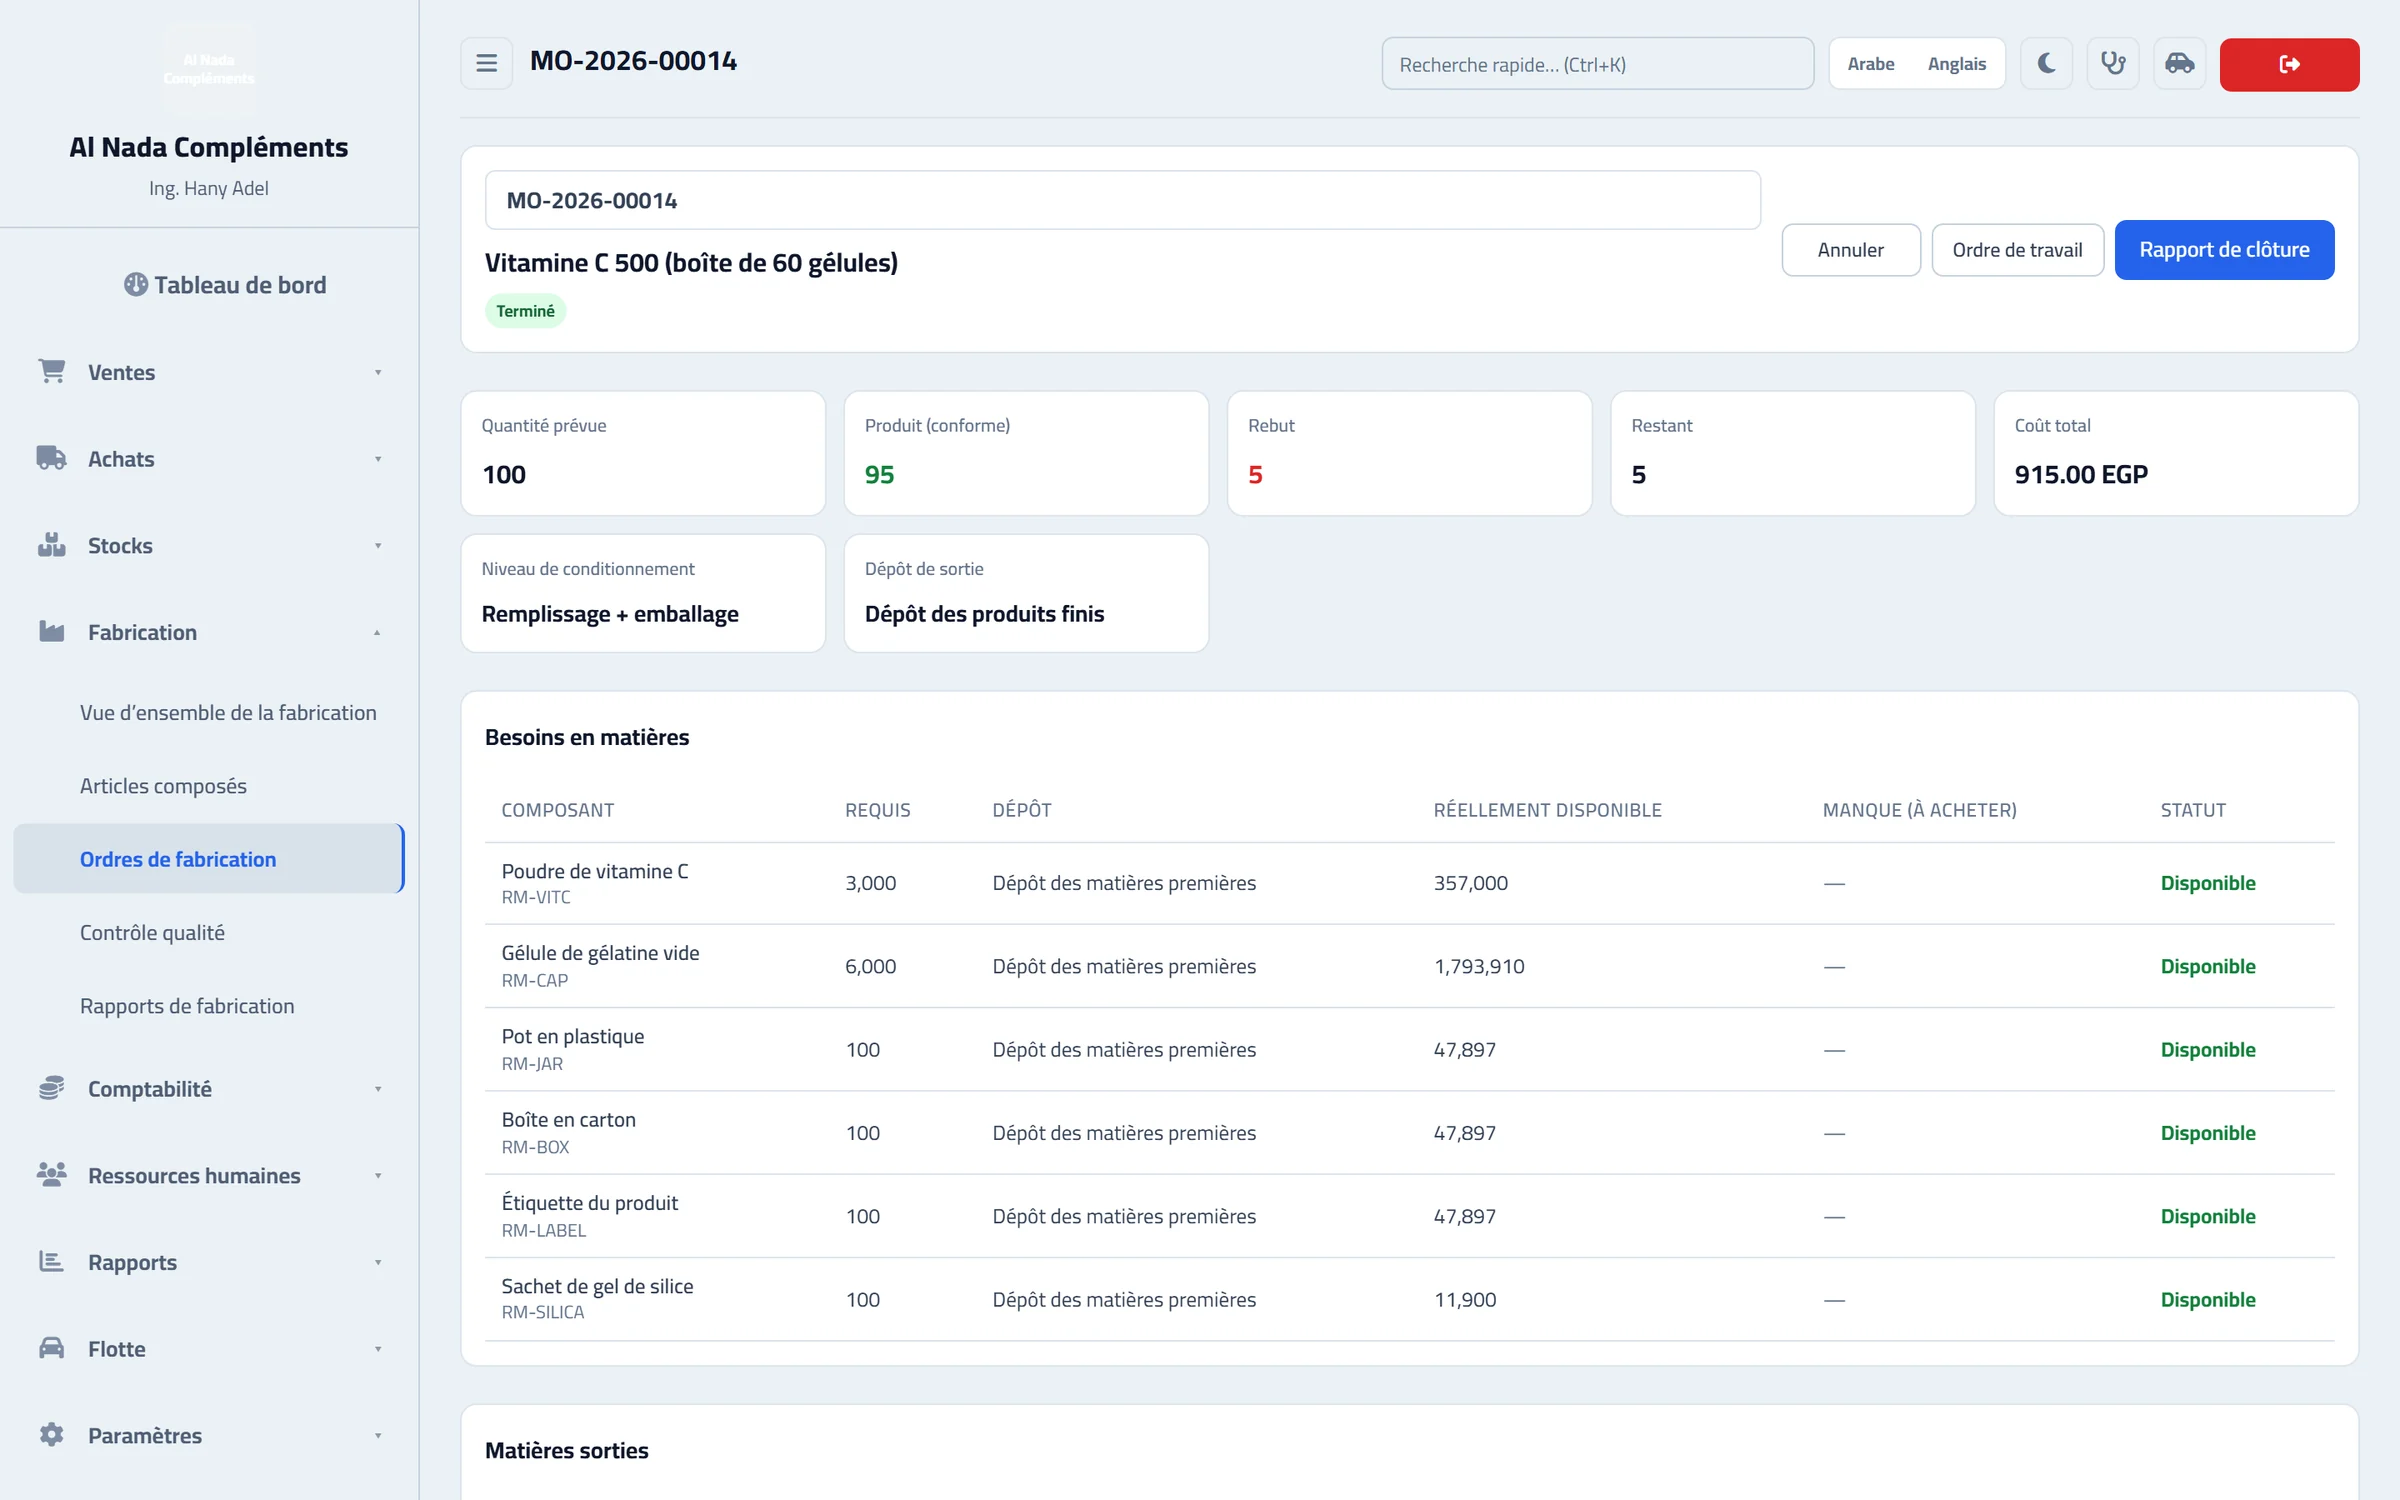Click the Stocks boxes icon
The image size is (2400, 1500).
point(52,545)
